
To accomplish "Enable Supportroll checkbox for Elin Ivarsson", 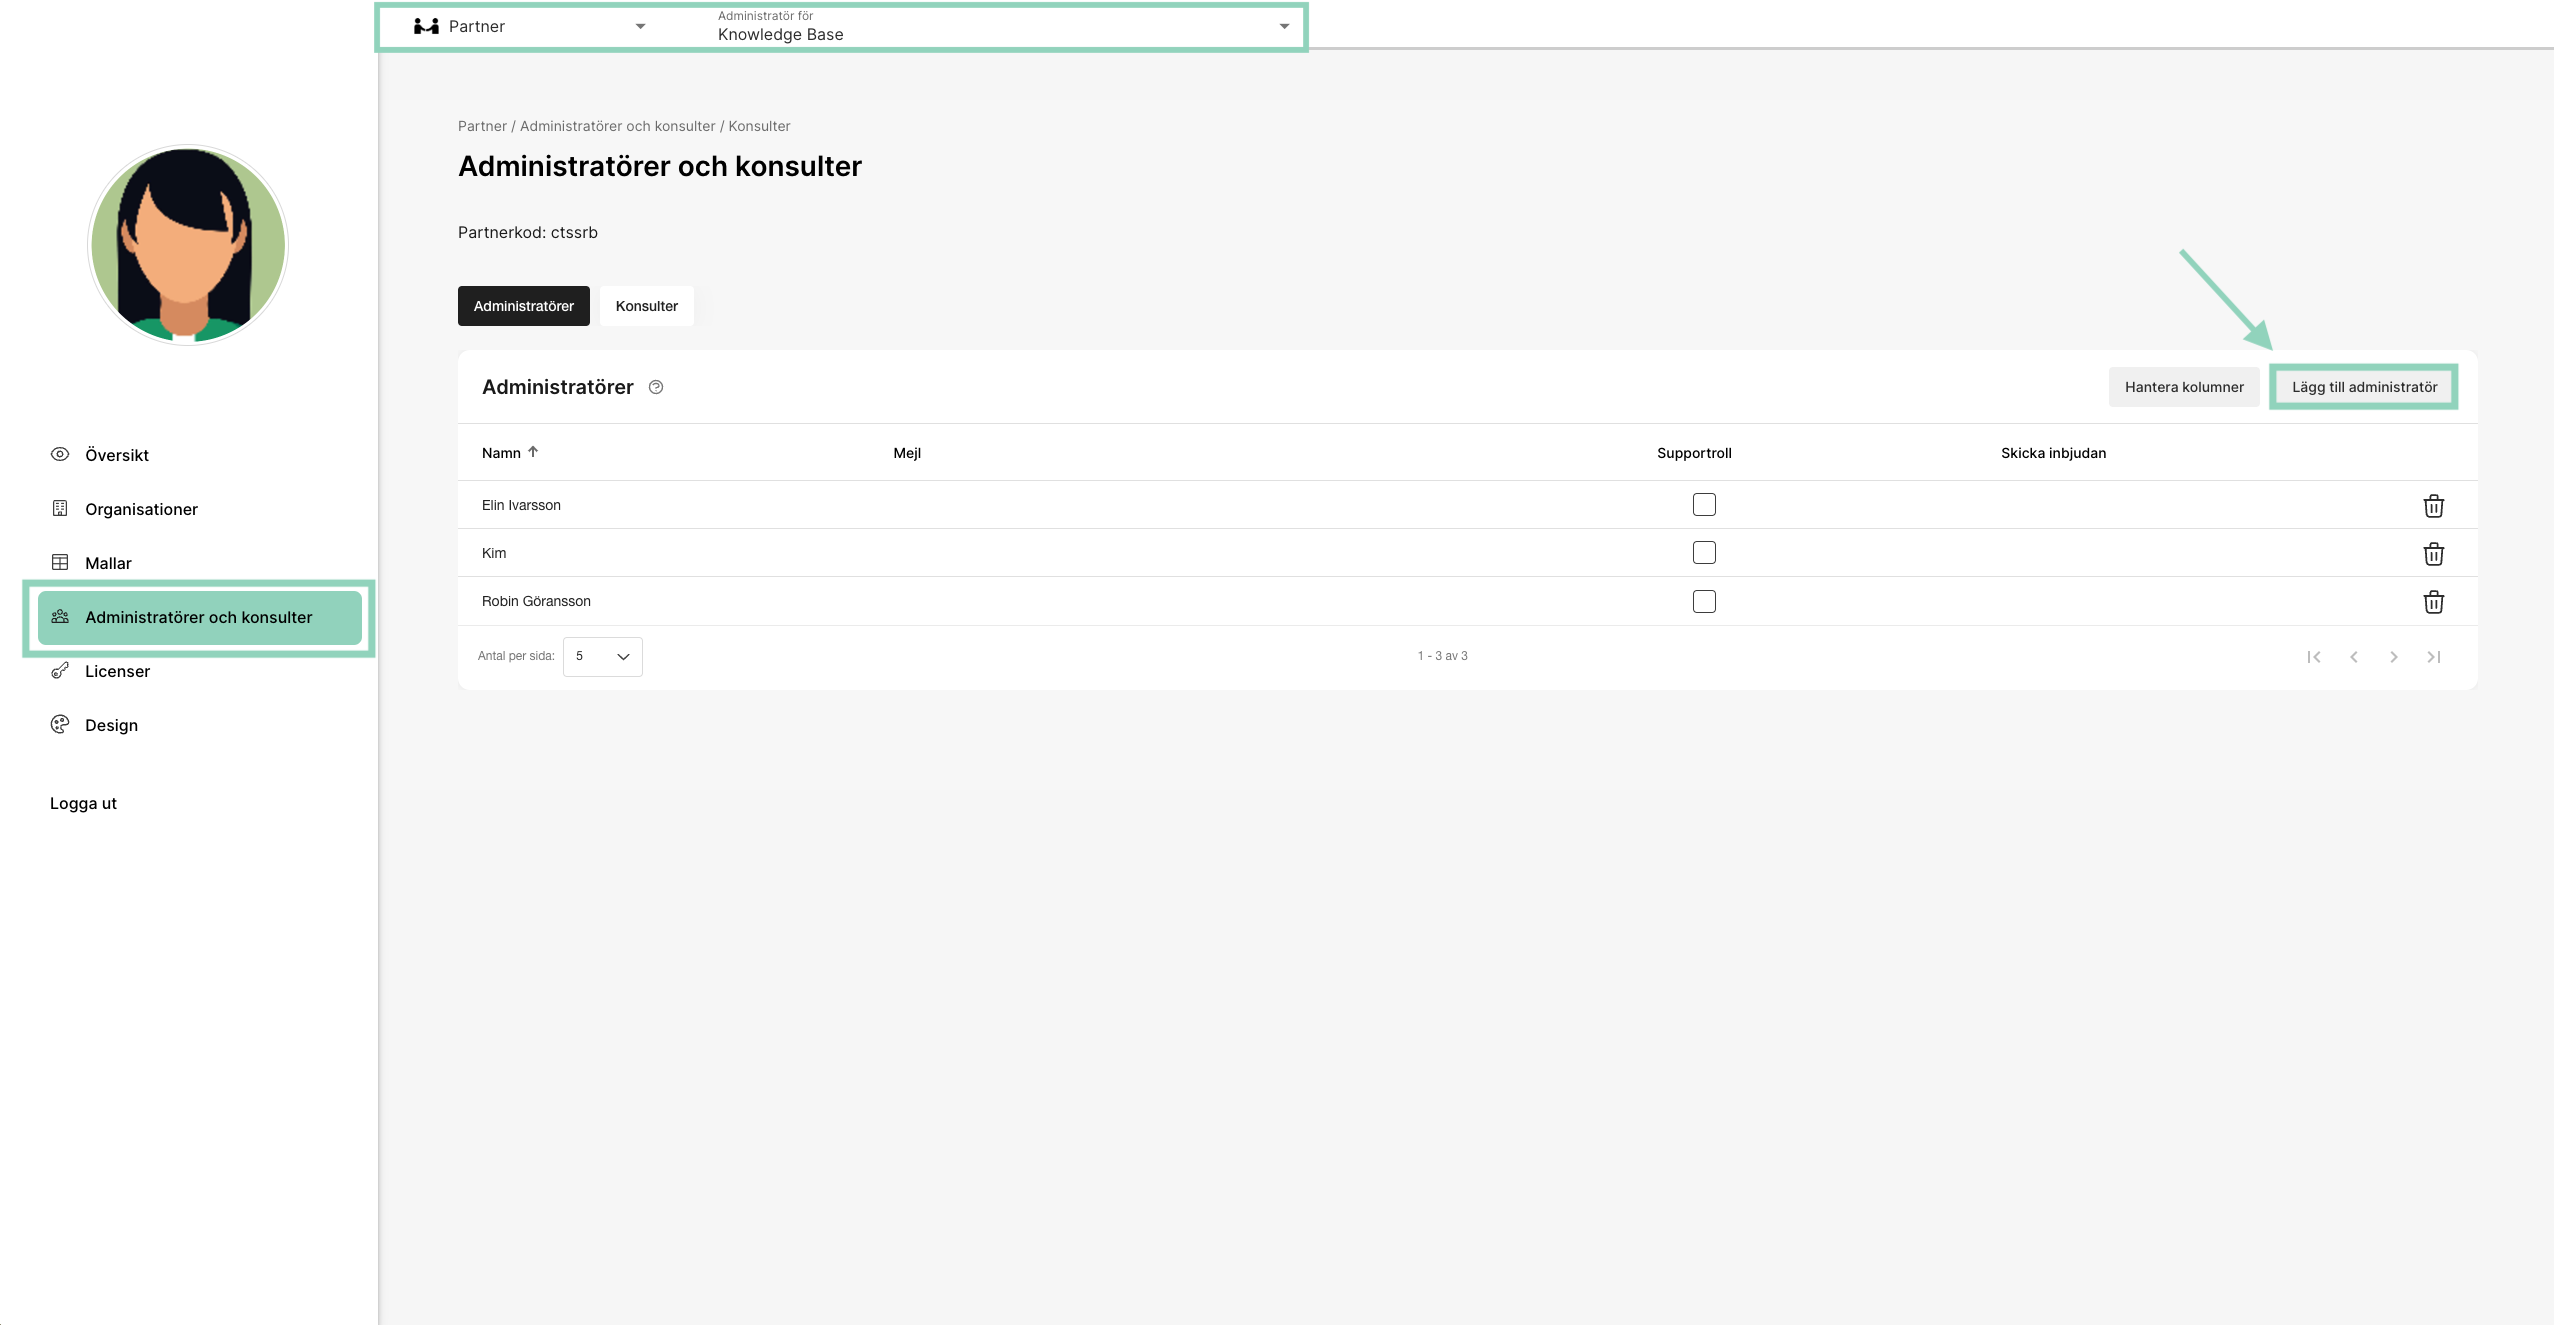I will point(1704,504).
